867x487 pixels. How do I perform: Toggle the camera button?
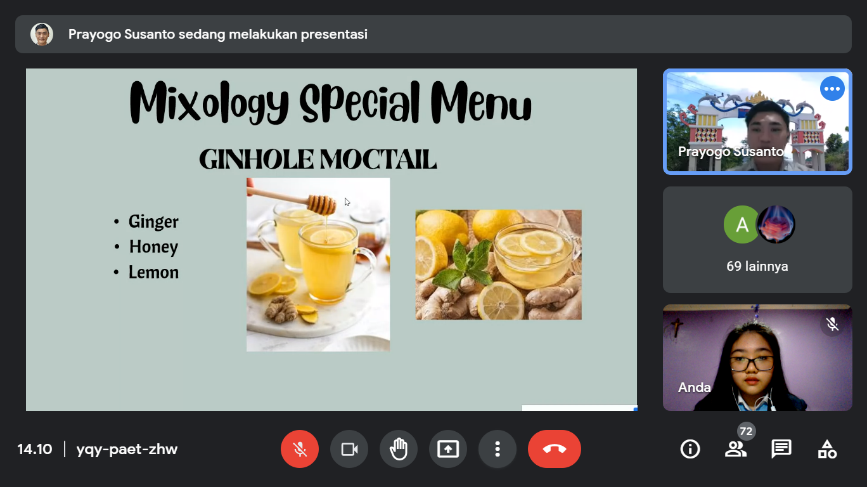(349, 449)
